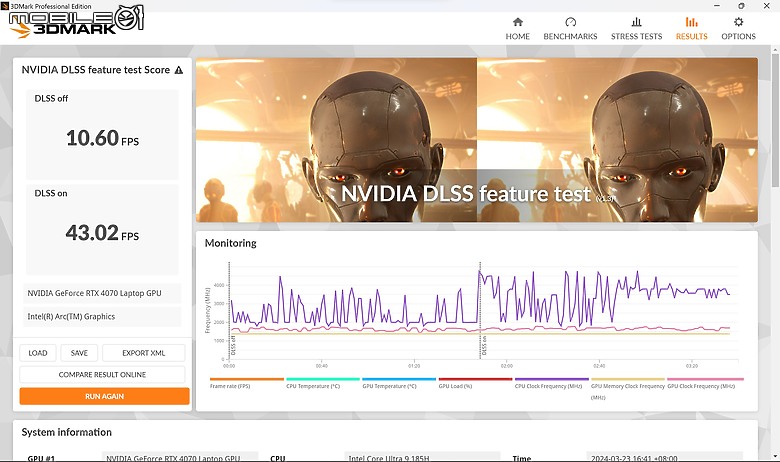
Task: Click COMPARE RESULT ONLINE button
Action: click(x=102, y=374)
